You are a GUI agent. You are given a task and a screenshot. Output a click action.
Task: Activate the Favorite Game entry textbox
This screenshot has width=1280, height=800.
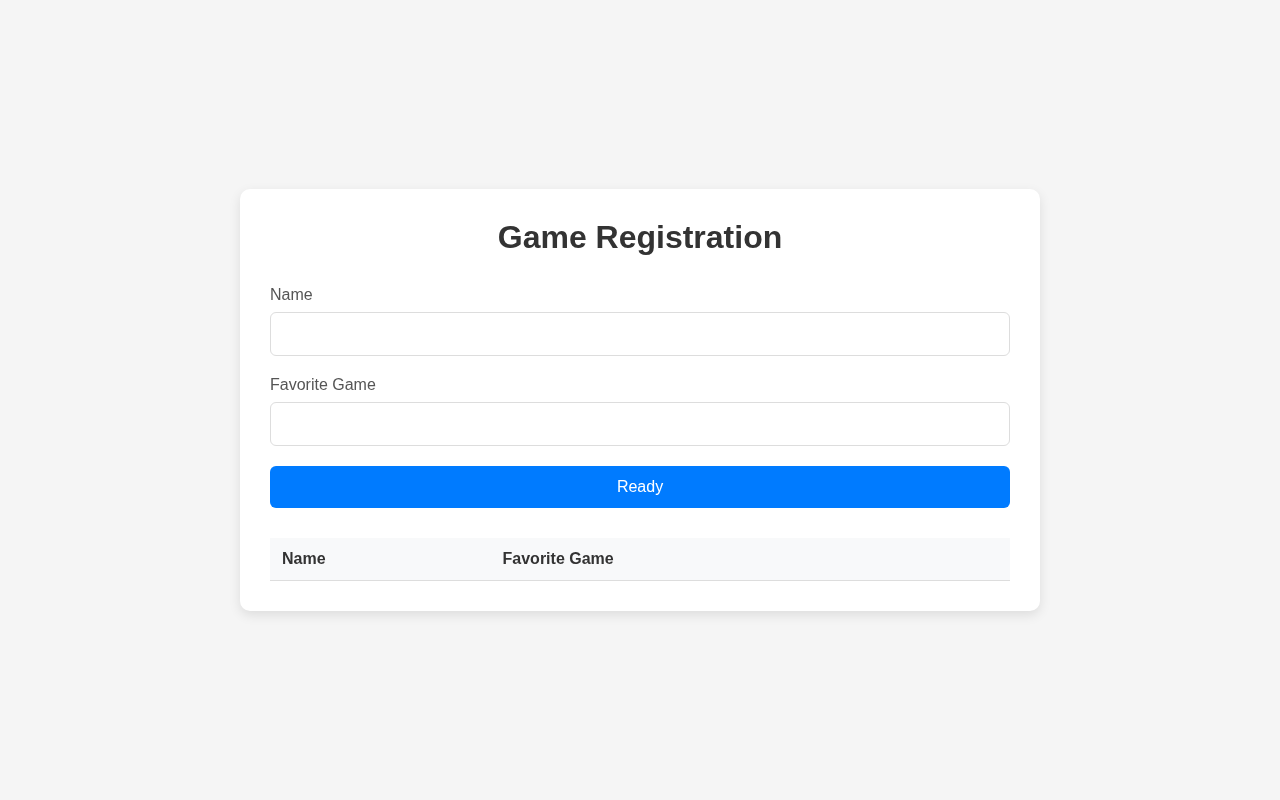640,424
